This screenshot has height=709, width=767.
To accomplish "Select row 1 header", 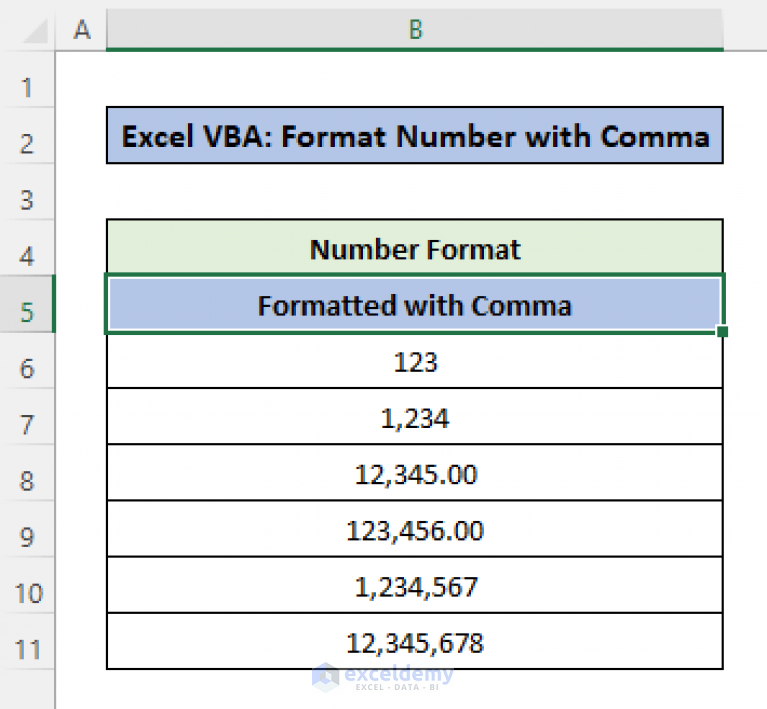I will (x=27, y=79).
